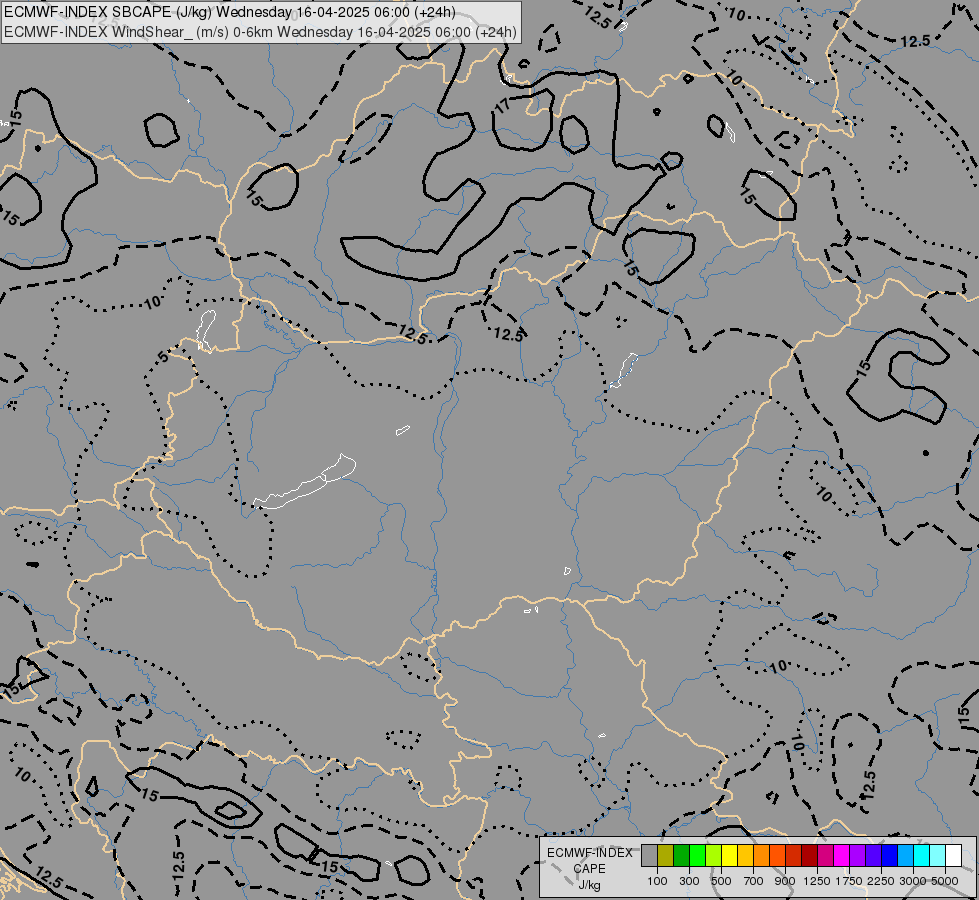Click the 500 value on the legend scale
The image size is (979, 900).
(721, 881)
